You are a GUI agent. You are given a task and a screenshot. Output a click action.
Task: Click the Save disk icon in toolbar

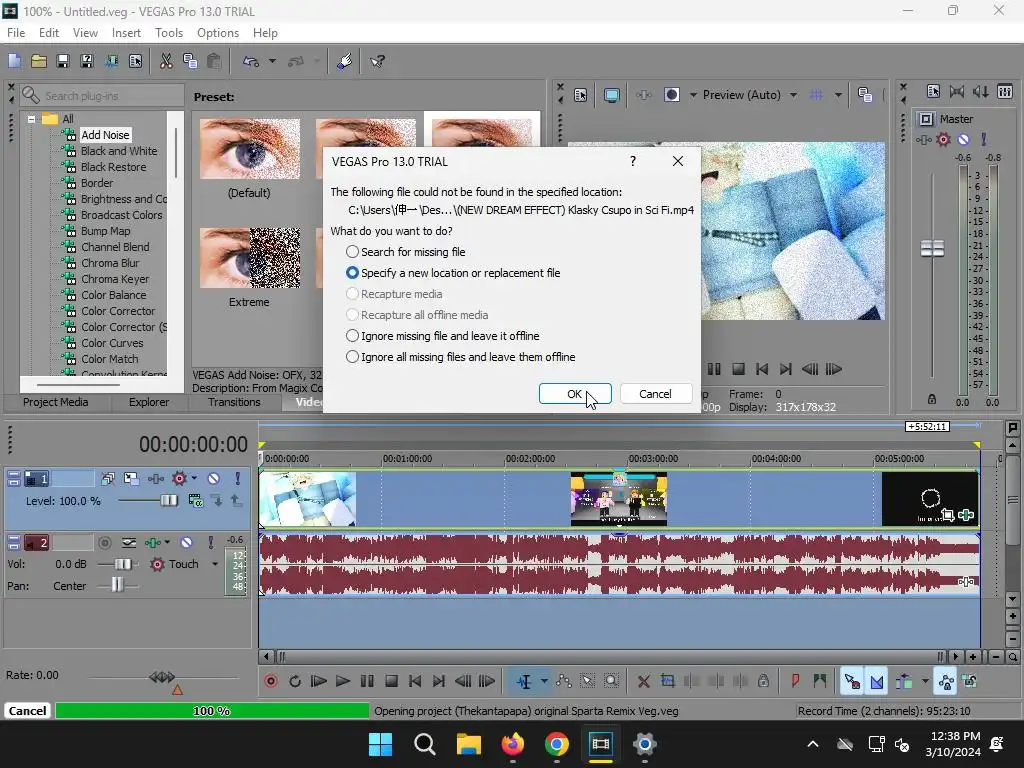click(x=63, y=61)
